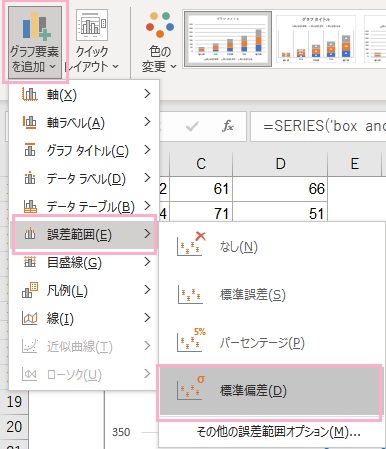Expand the arrow next to 凡例(L)
Screen dimensions: 386x449
coord(148,290)
